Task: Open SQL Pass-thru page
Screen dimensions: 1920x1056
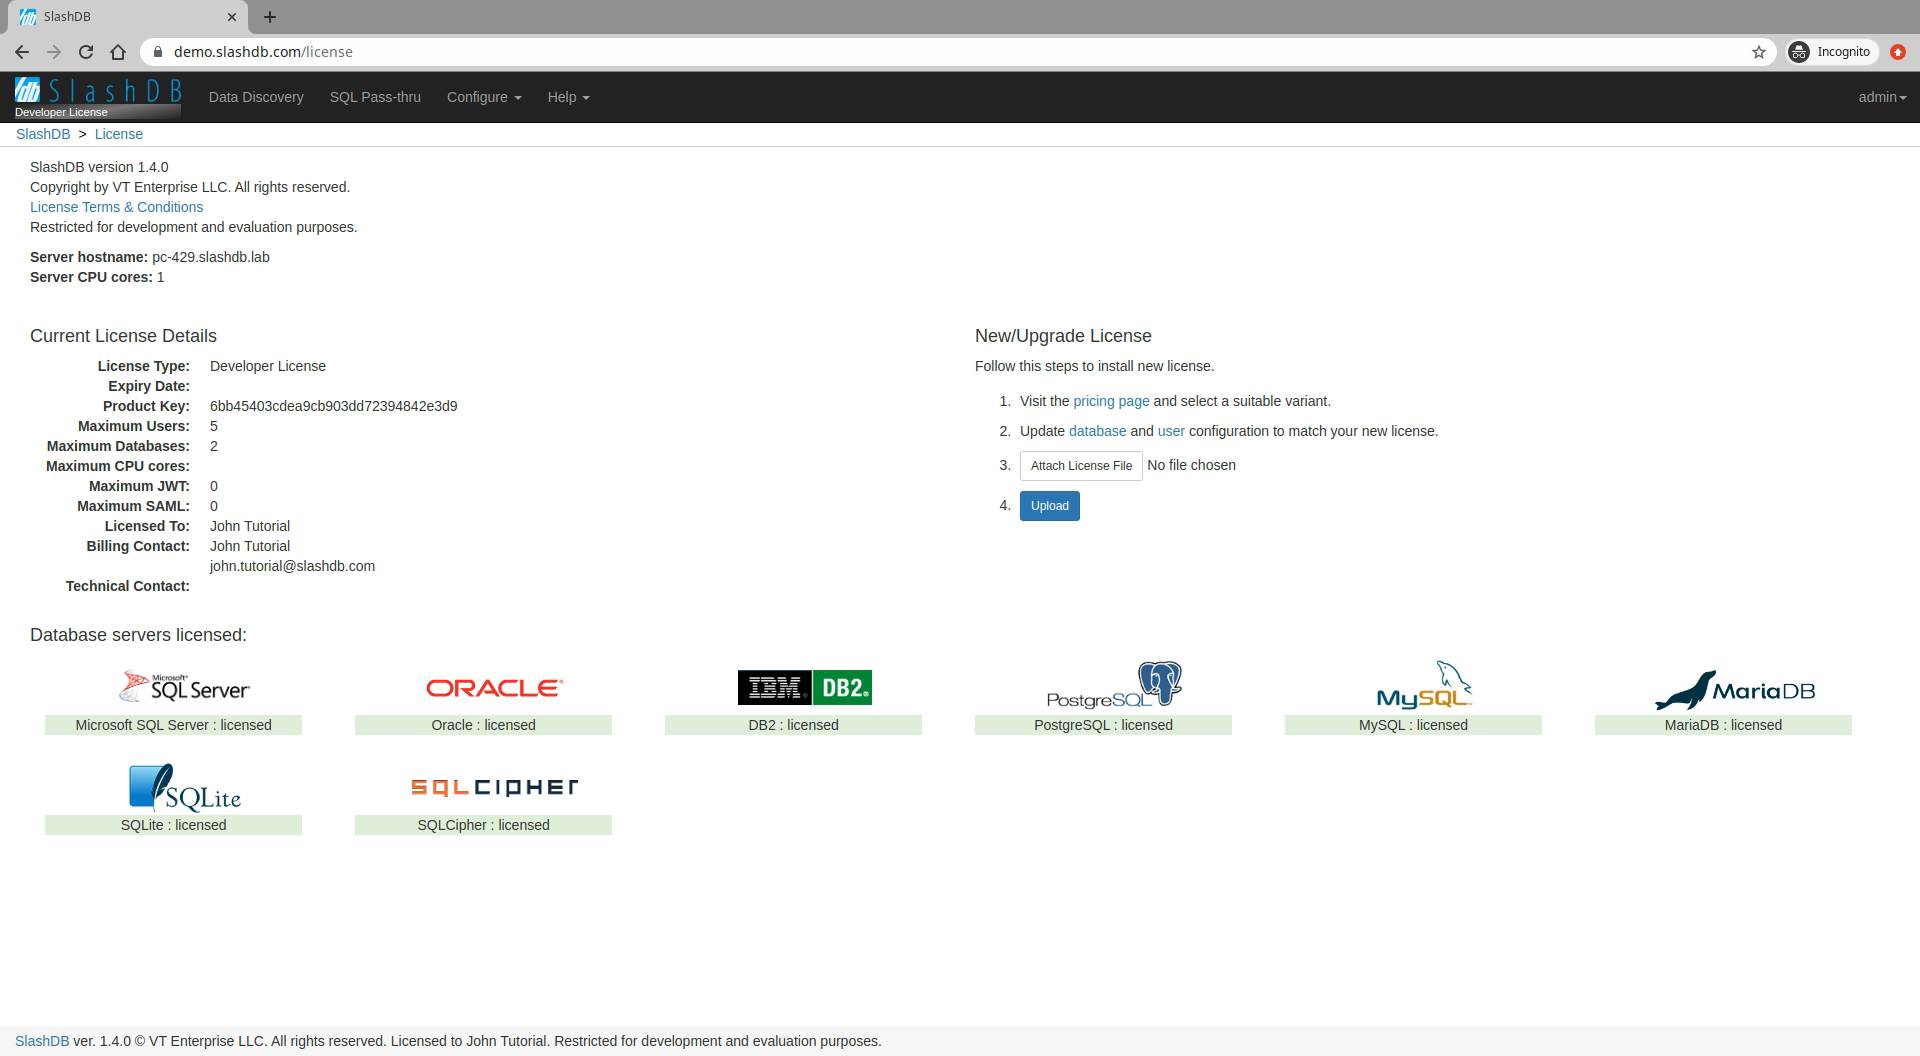Action: (x=375, y=97)
